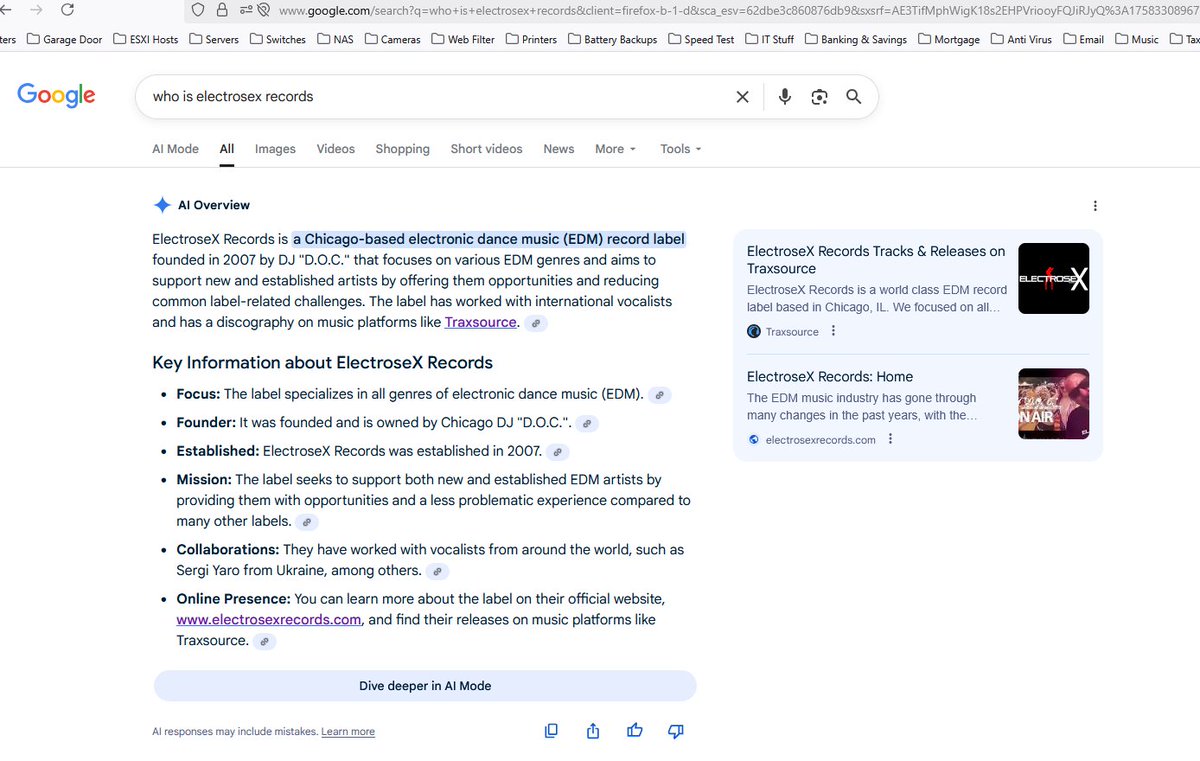1200x761 pixels.
Task: Switch to the Shopping tab
Action: click(402, 149)
